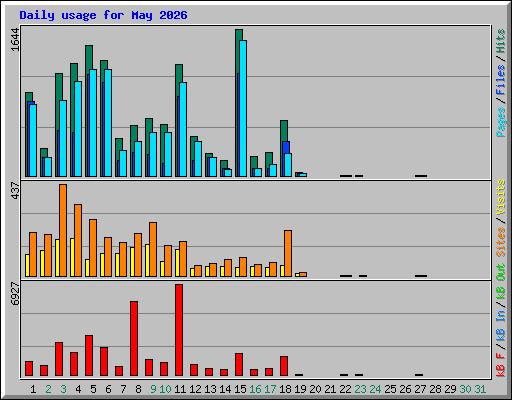Select day 5 on the x-axis
The image size is (512, 400).
(93, 389)
